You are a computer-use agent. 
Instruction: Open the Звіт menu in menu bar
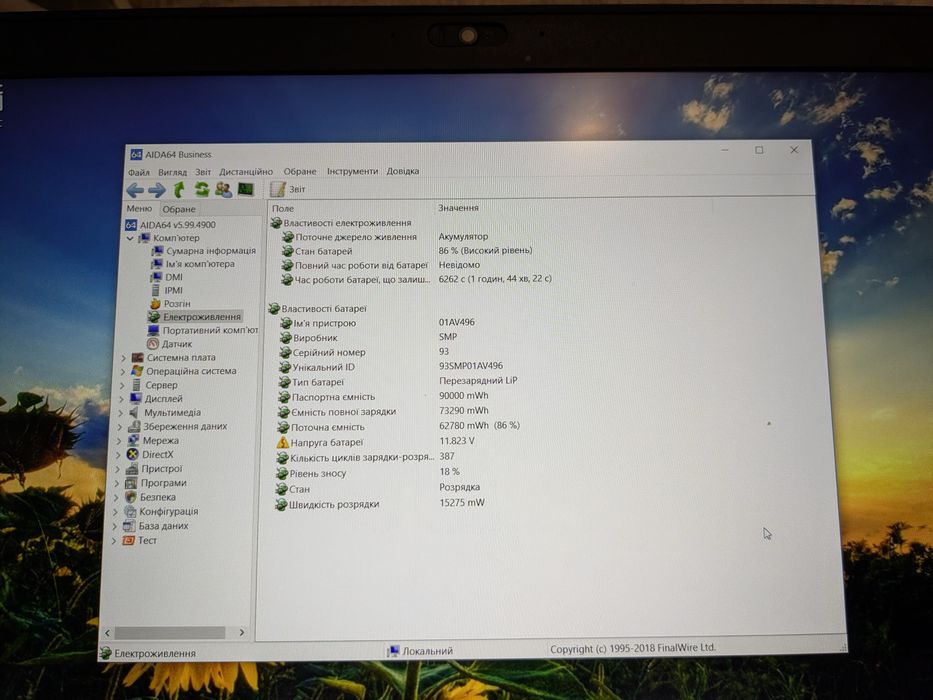[x=203, y=172]
